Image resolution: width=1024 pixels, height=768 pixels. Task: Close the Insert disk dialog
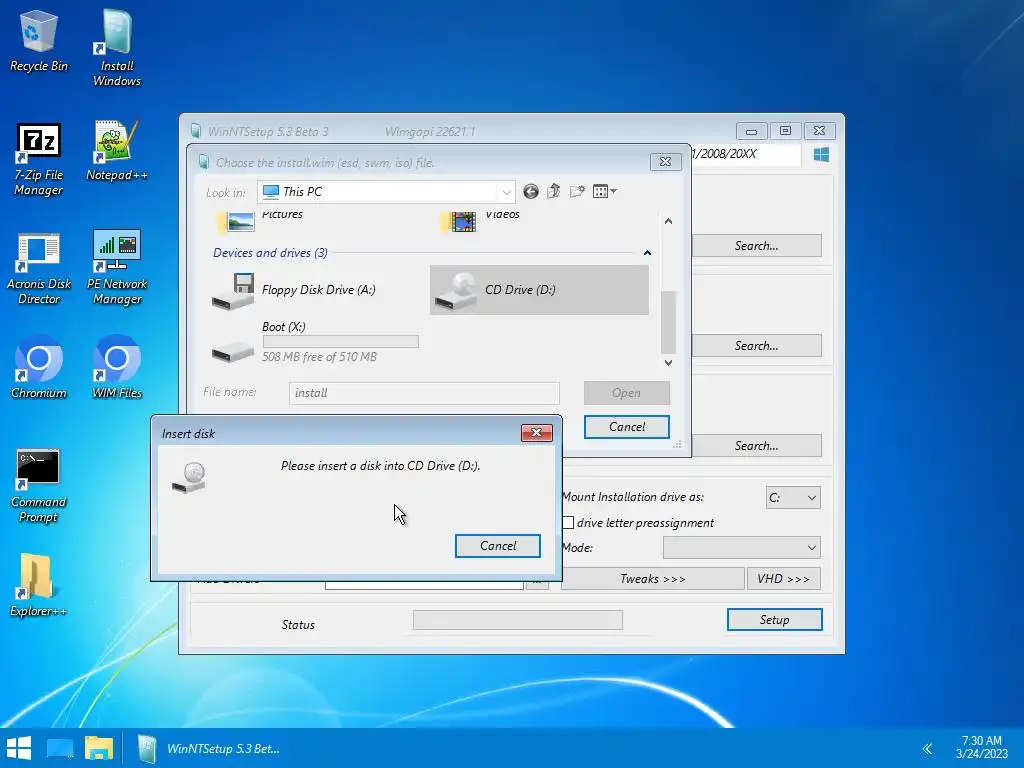[x=537, y=433]
